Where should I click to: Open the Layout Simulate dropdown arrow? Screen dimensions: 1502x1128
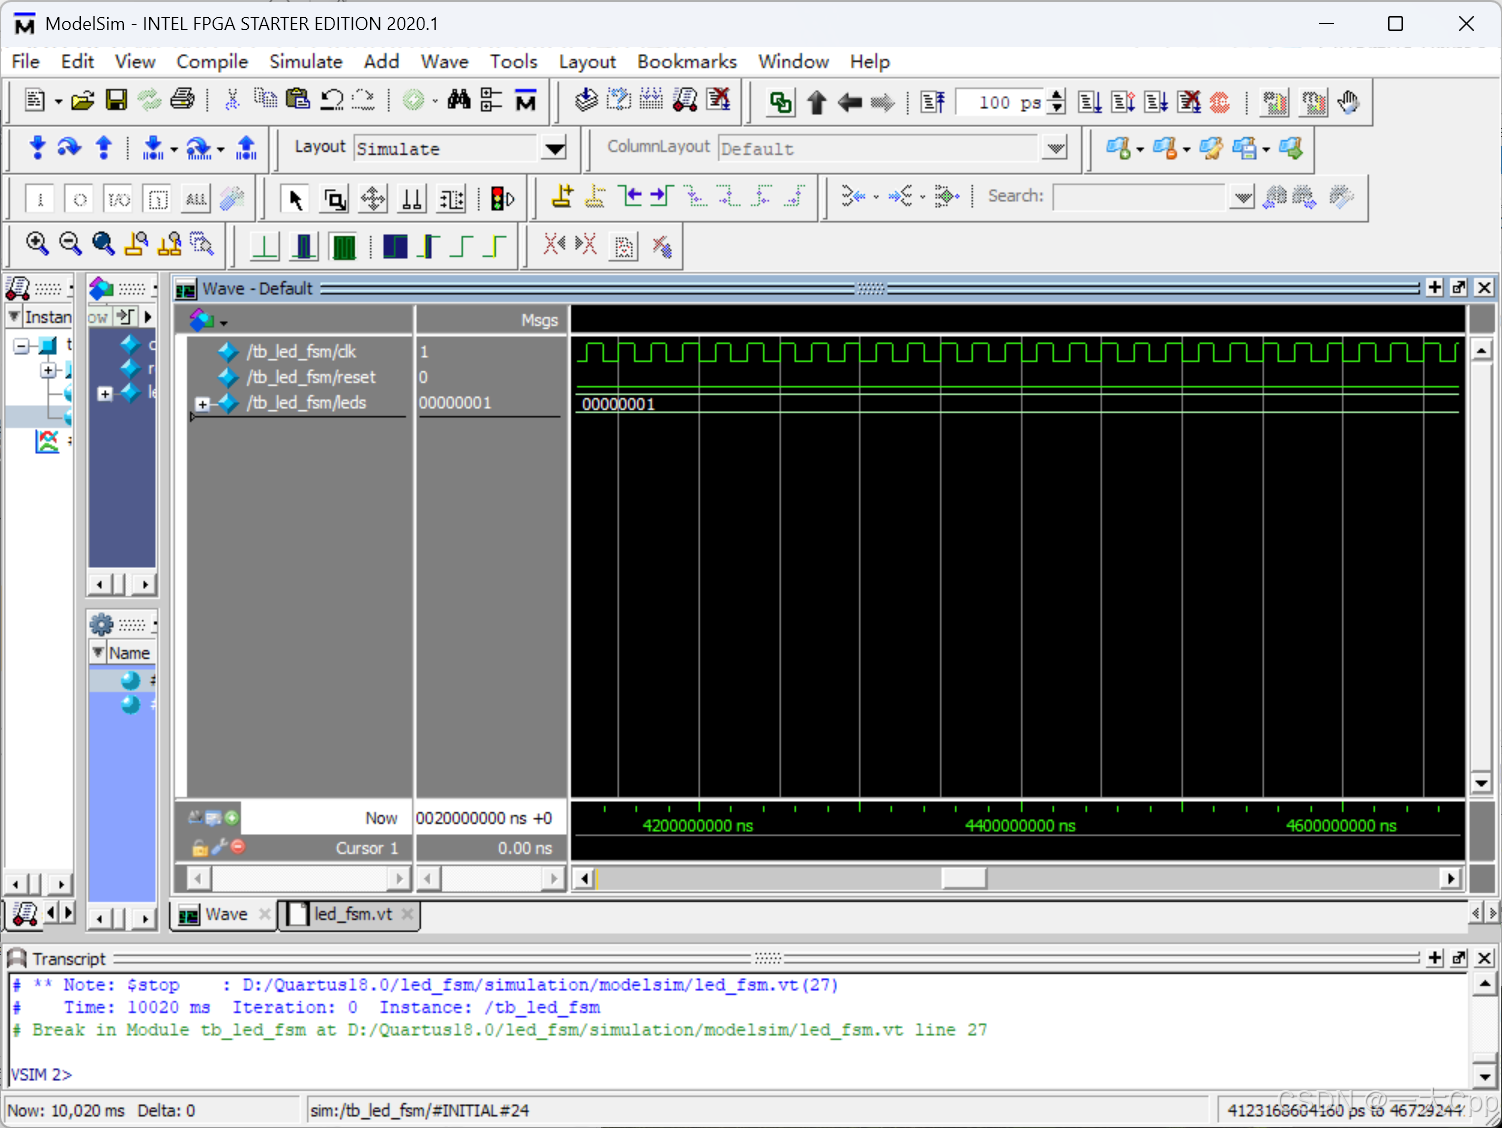pos(554,149)
